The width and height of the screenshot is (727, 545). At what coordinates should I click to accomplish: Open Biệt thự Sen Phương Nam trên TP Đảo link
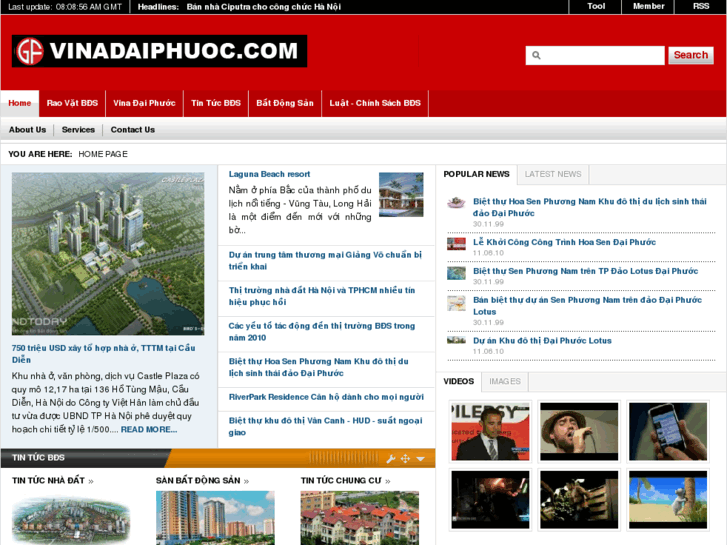click(585, 271)
